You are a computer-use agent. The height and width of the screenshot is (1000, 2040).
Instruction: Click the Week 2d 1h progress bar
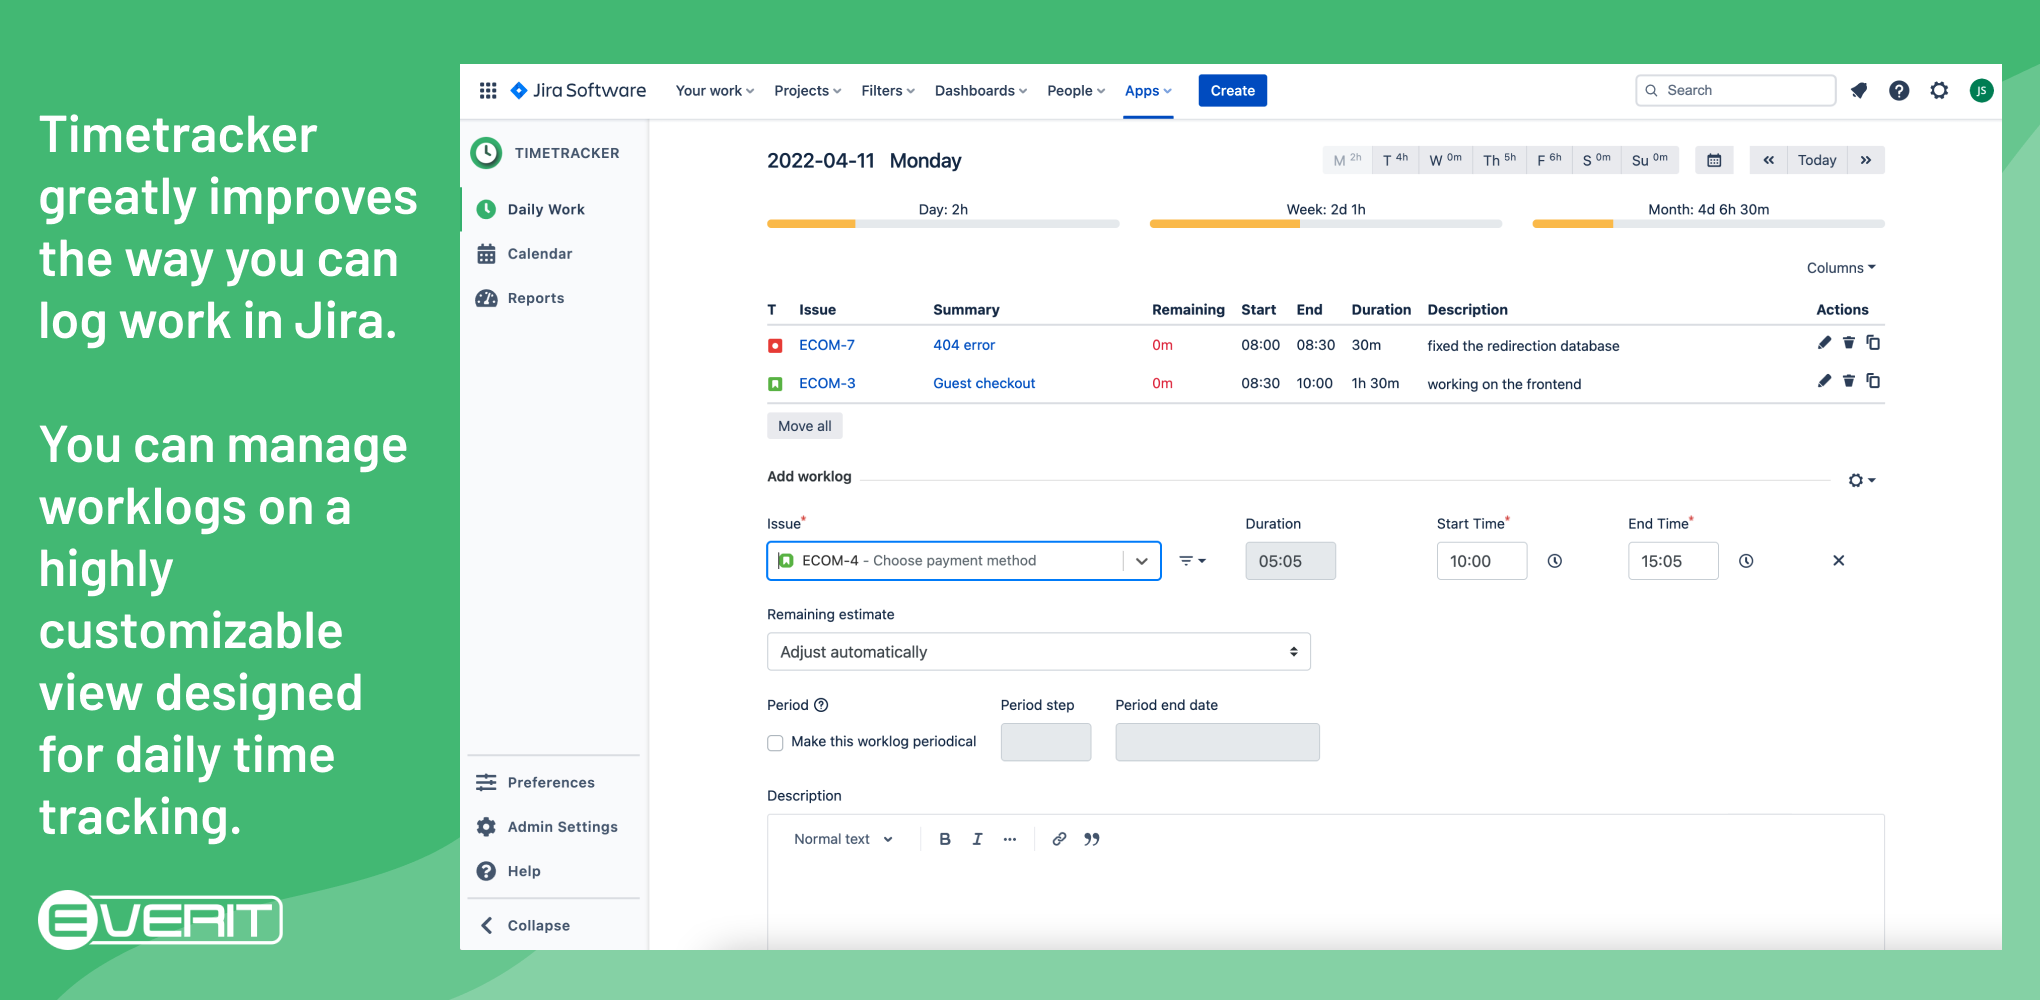1326,224
